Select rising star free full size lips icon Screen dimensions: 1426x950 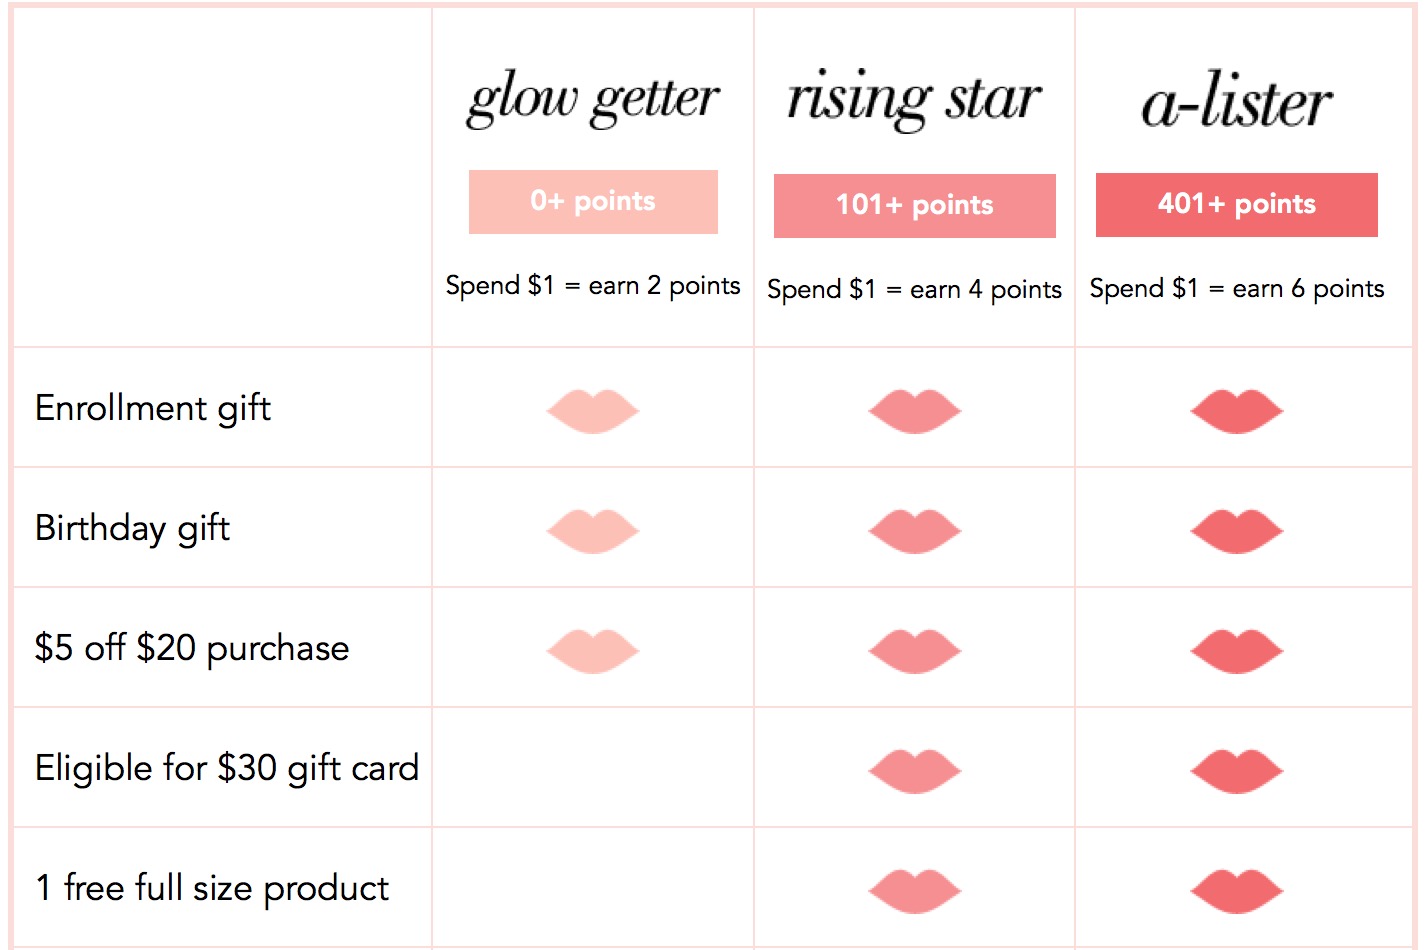915,890
